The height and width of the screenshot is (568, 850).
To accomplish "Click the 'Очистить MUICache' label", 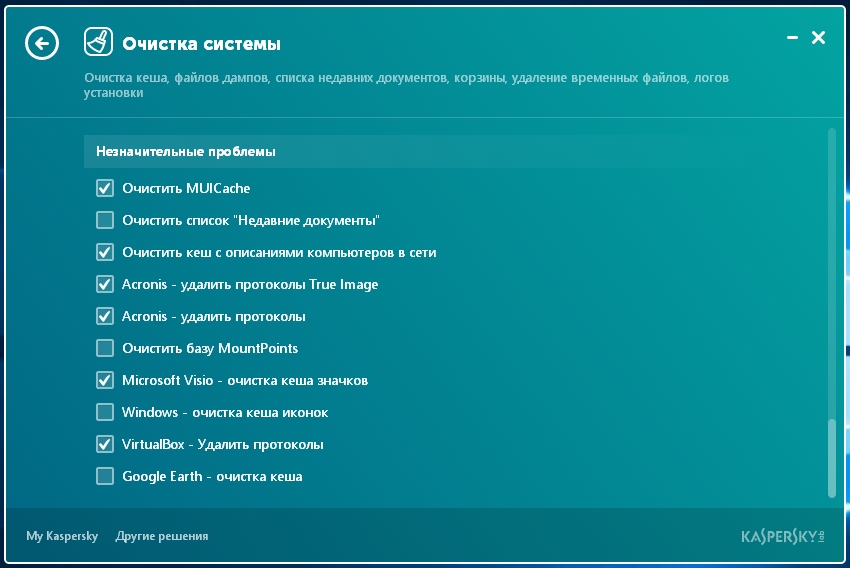I will tap(186, 188).
